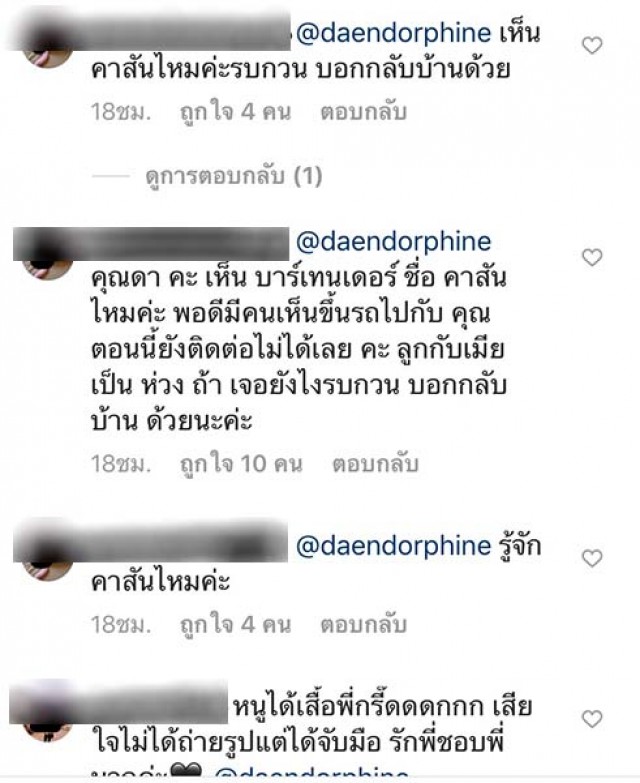View ถูกใจ 4 คน likes on first comment
The image size is (640, 783).
coord(235,112)
